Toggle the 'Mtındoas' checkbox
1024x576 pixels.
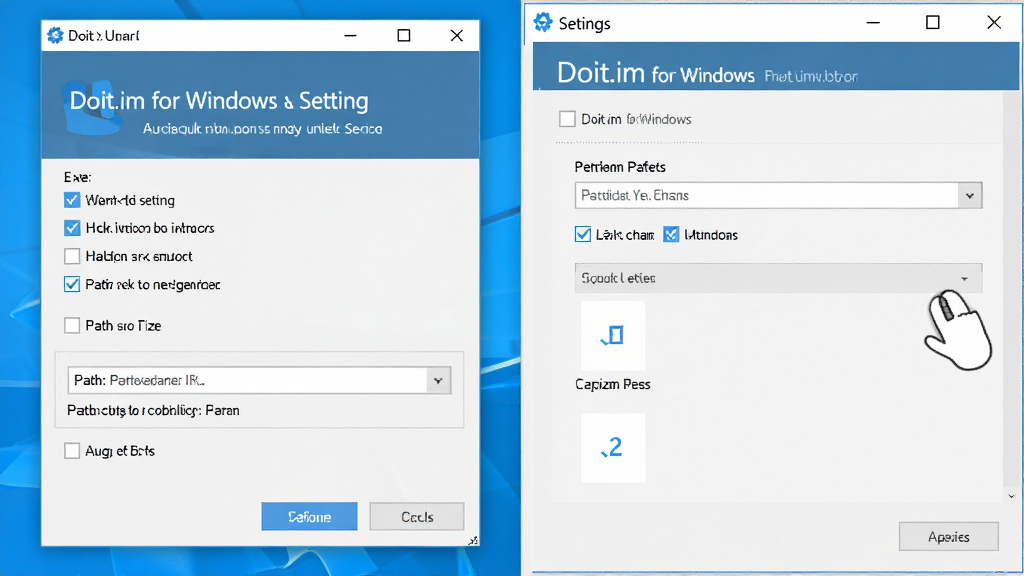(x=671, y=234)
